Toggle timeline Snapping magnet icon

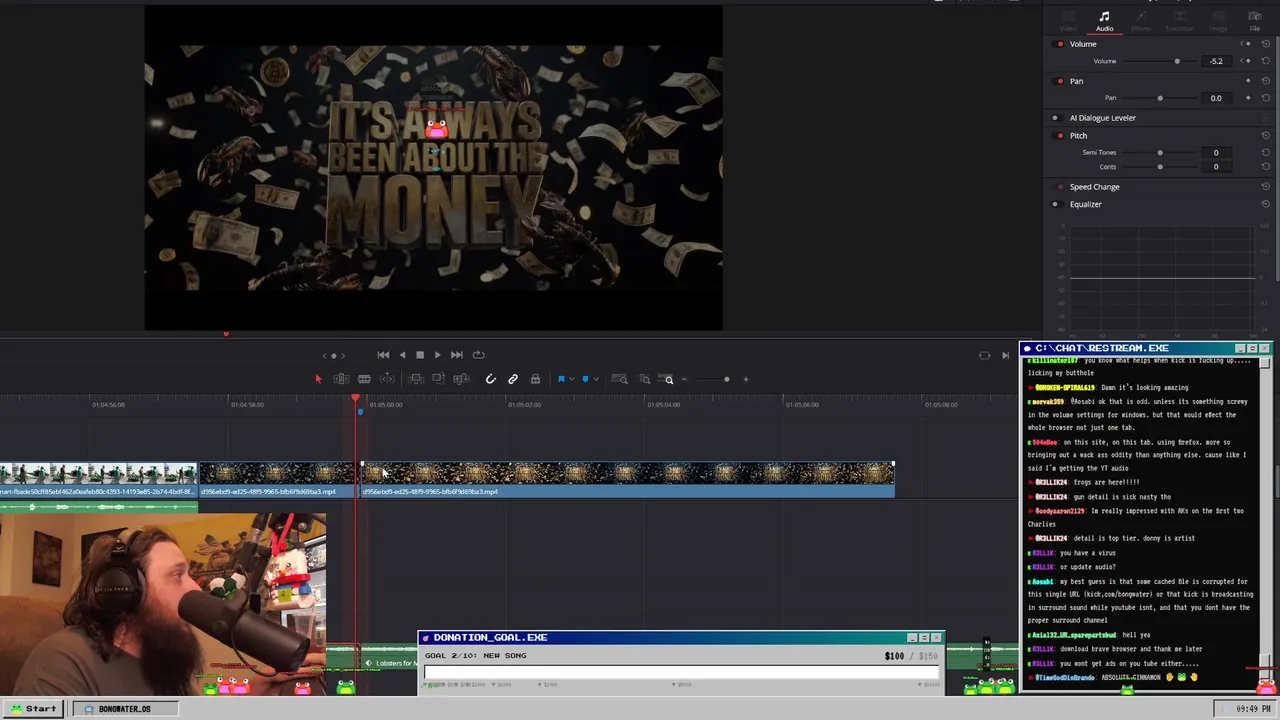[491, 379]
